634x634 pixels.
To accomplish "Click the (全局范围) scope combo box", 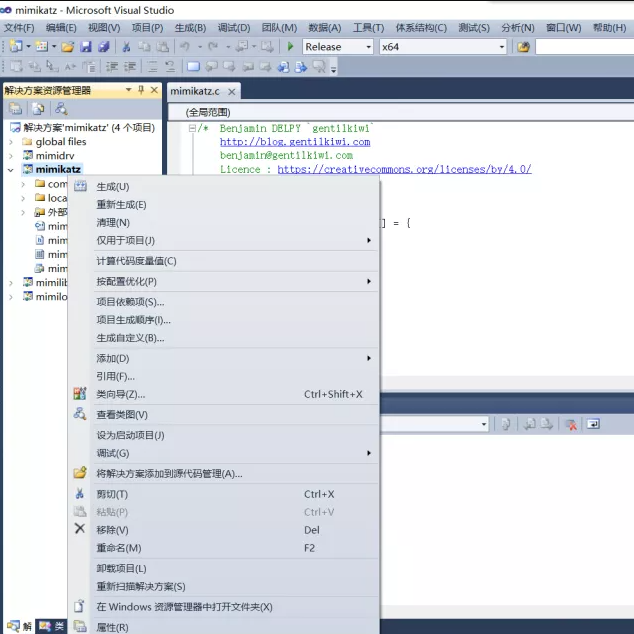I will point(400,112).
